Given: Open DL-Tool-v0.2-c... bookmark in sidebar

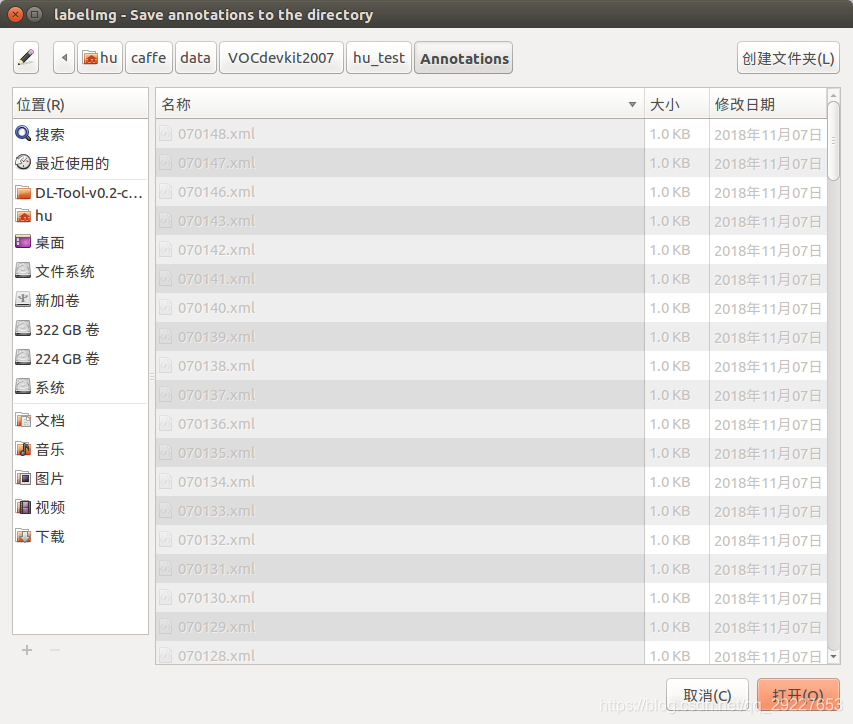Looking at the screenshot, I should tap(80, 193).
